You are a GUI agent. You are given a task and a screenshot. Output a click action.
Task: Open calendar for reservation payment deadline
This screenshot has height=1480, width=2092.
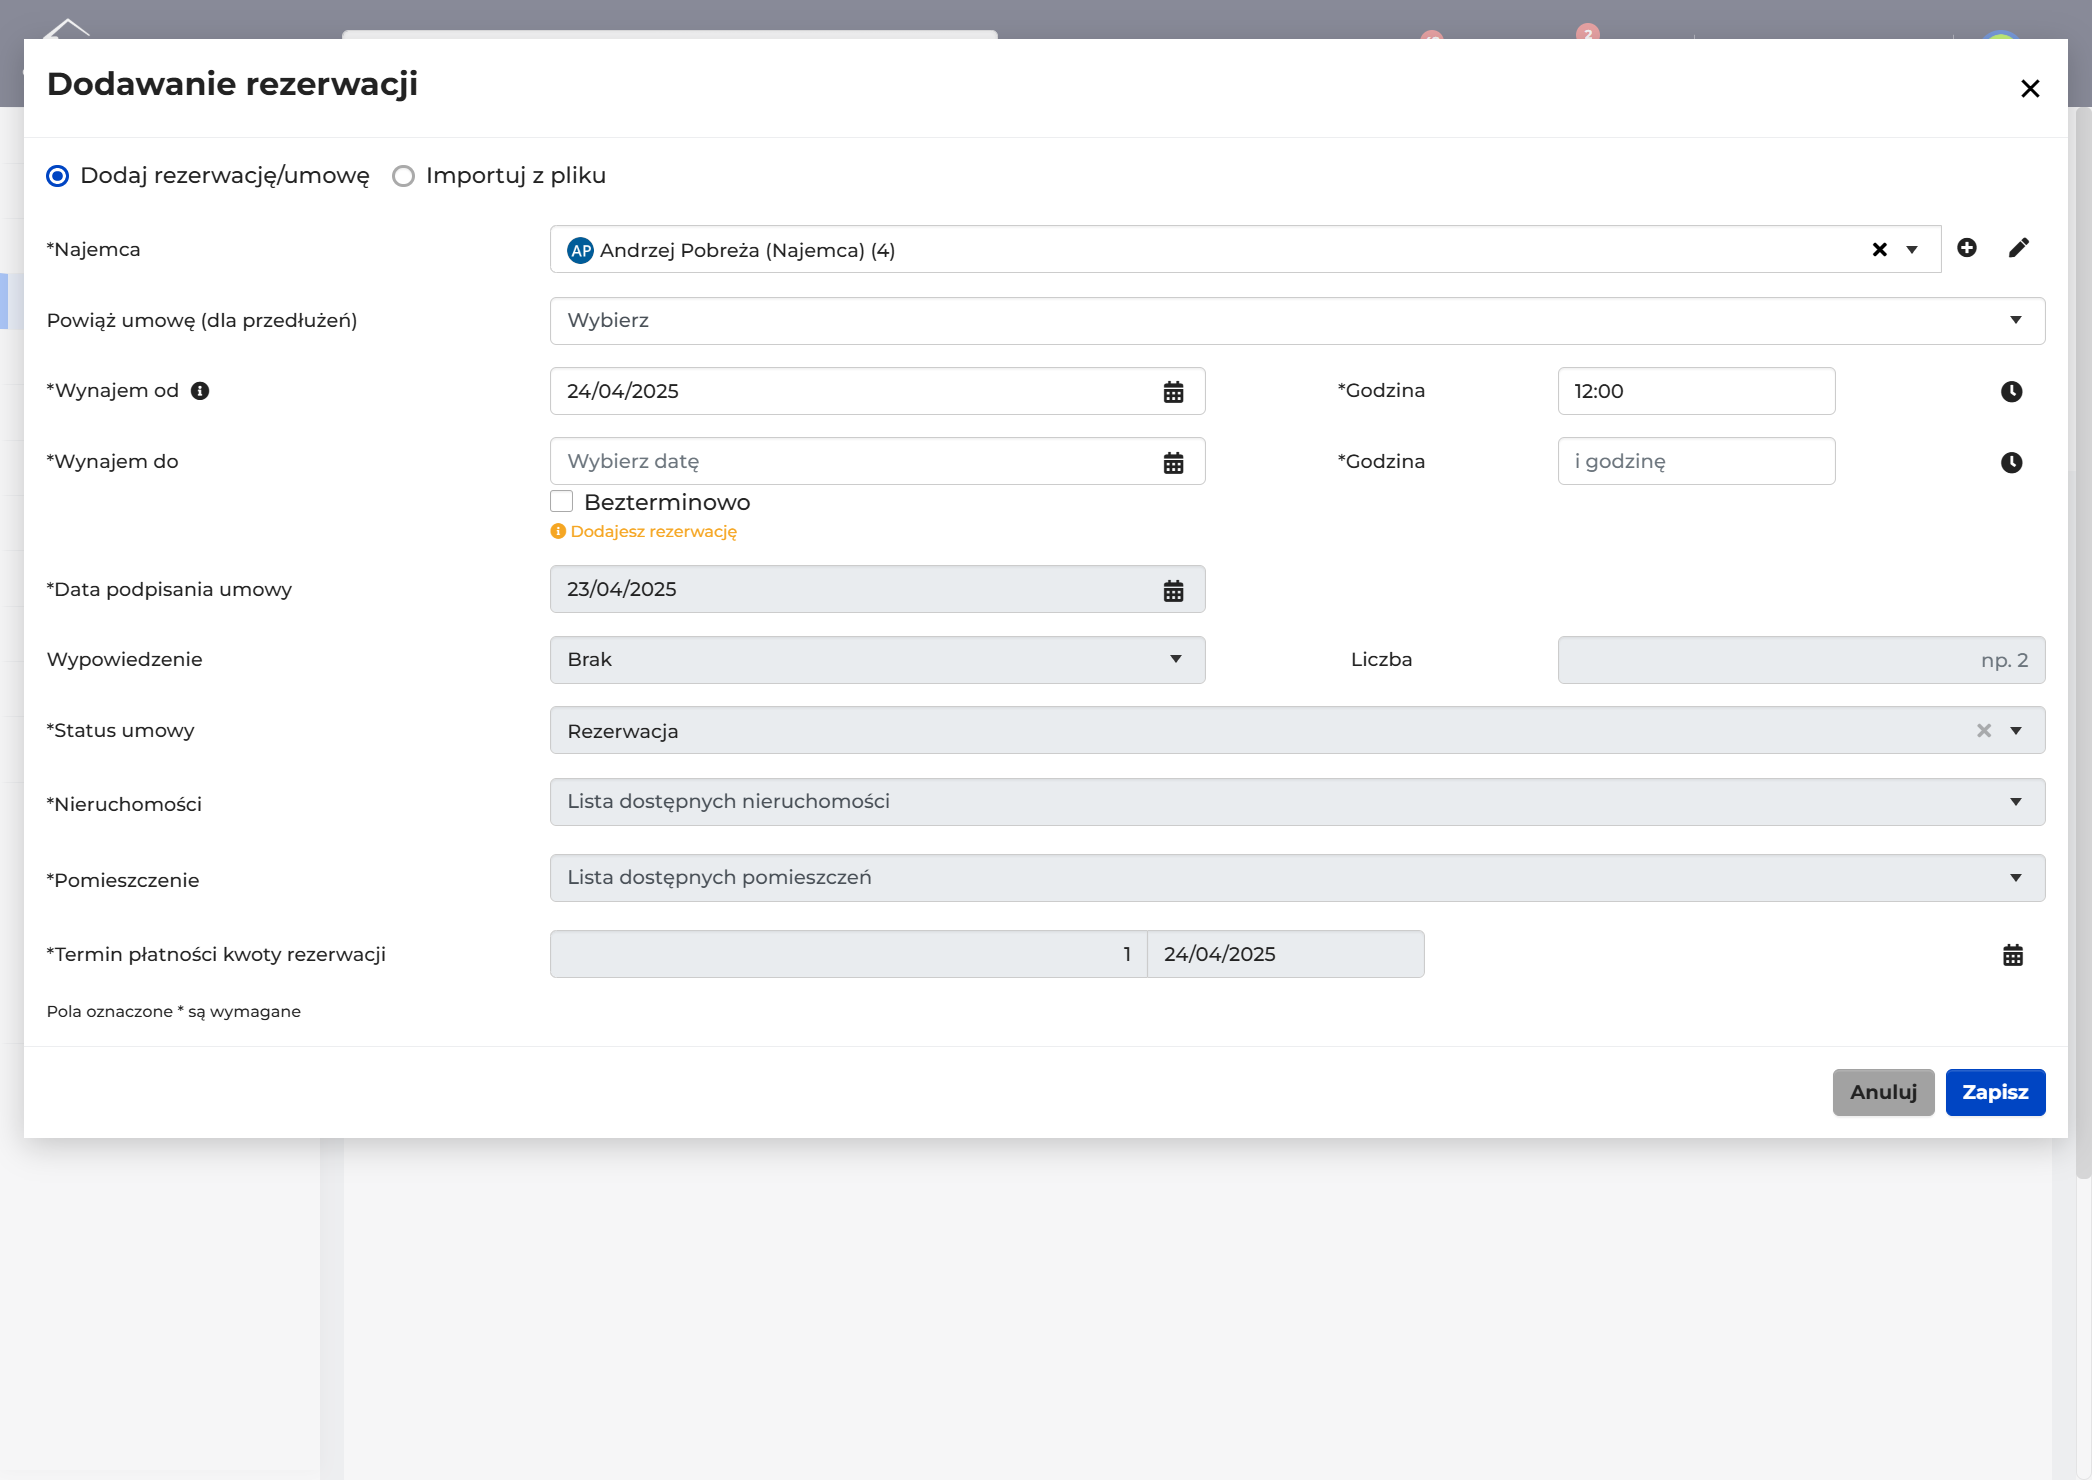[2013, 955]
